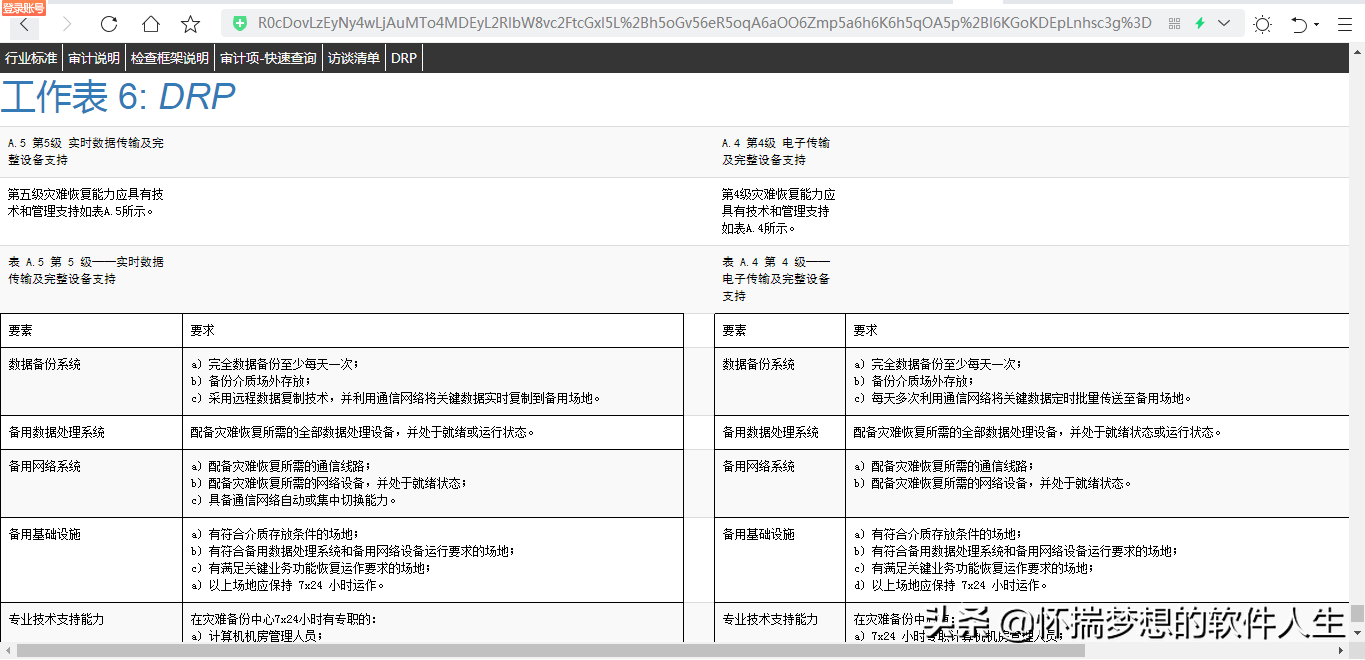Expand the address bar dropdown chevron

tap(1223, 23)
